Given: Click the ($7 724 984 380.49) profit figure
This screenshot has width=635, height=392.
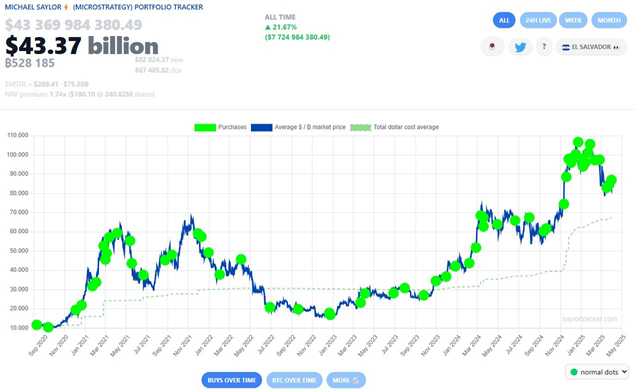Looking at the screenshot, I should coord(297,37).
